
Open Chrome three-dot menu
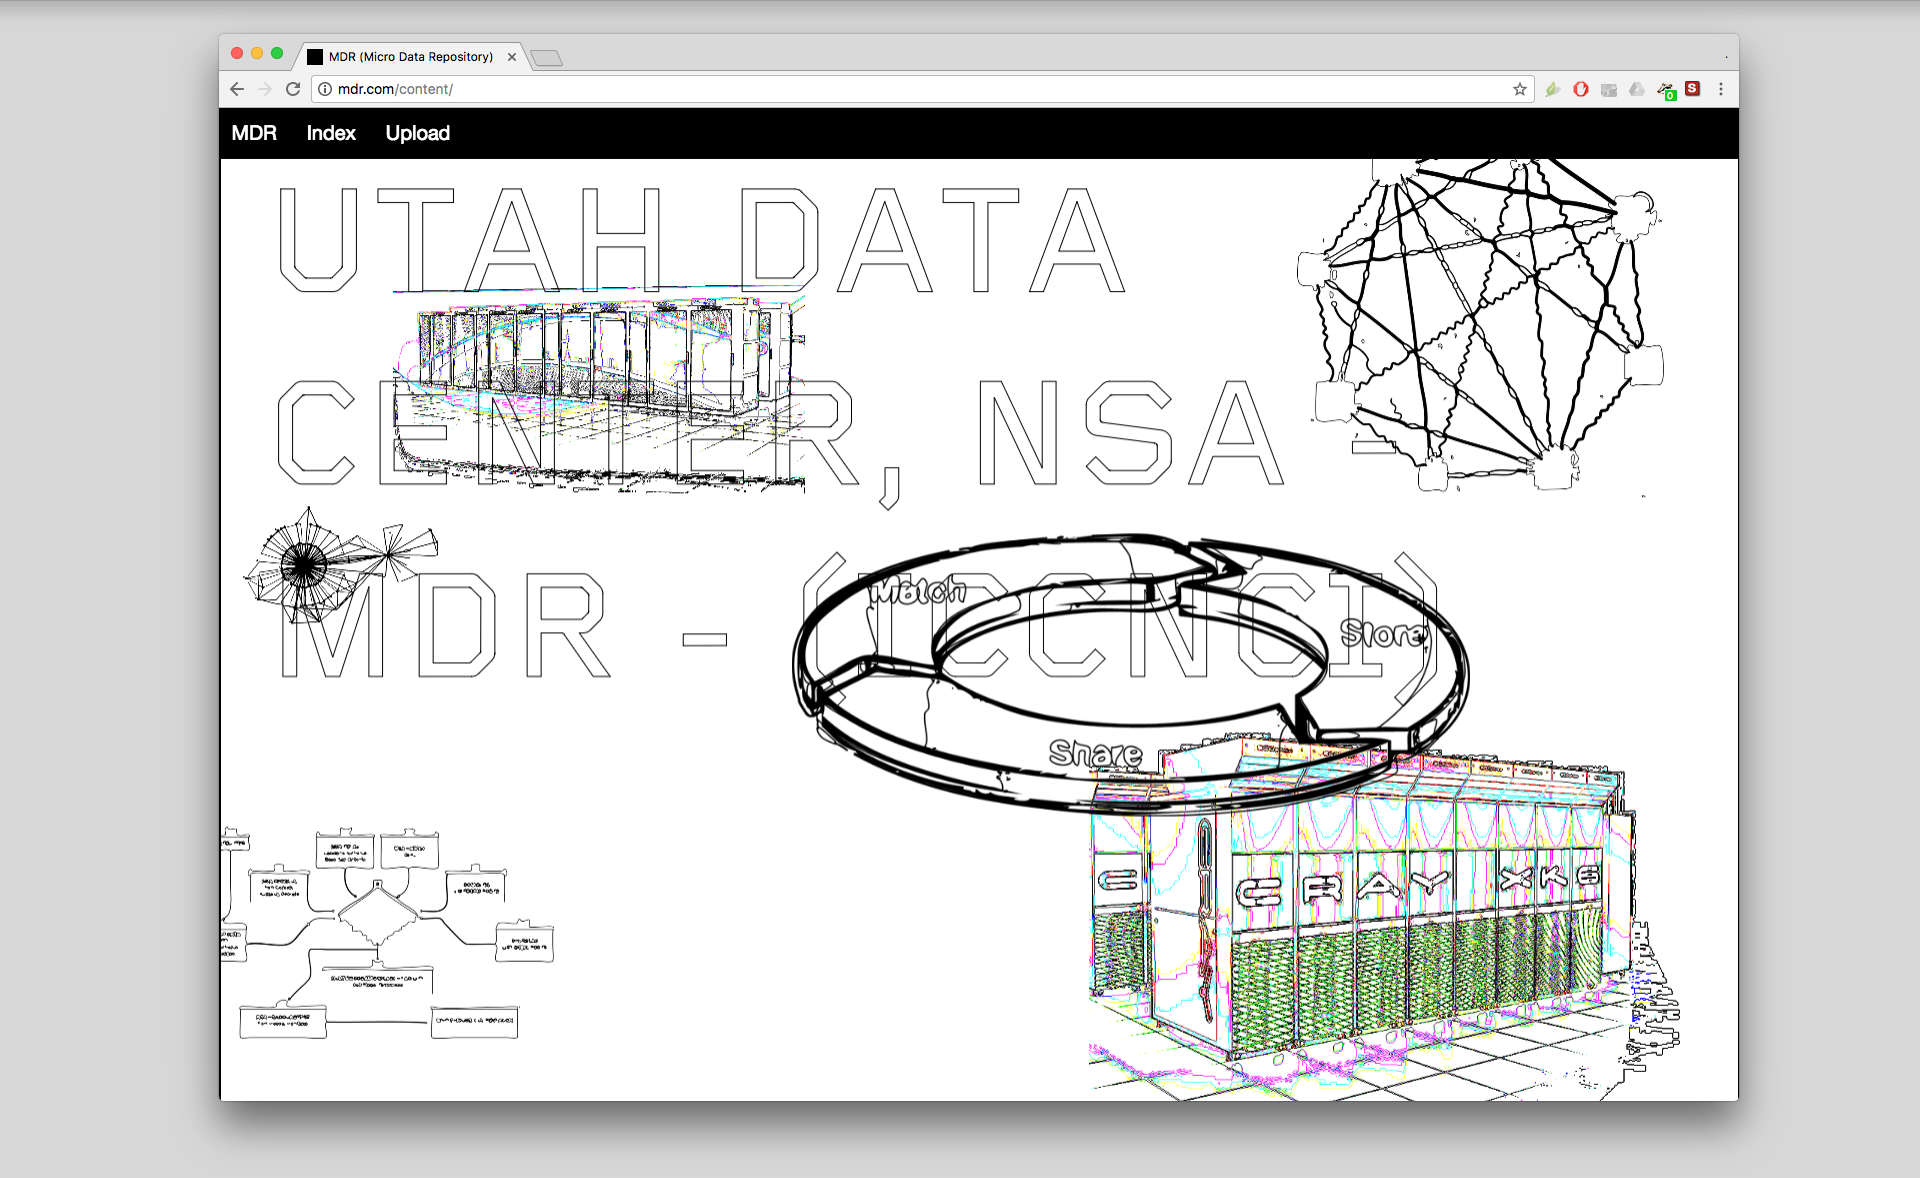point(1721,89)
